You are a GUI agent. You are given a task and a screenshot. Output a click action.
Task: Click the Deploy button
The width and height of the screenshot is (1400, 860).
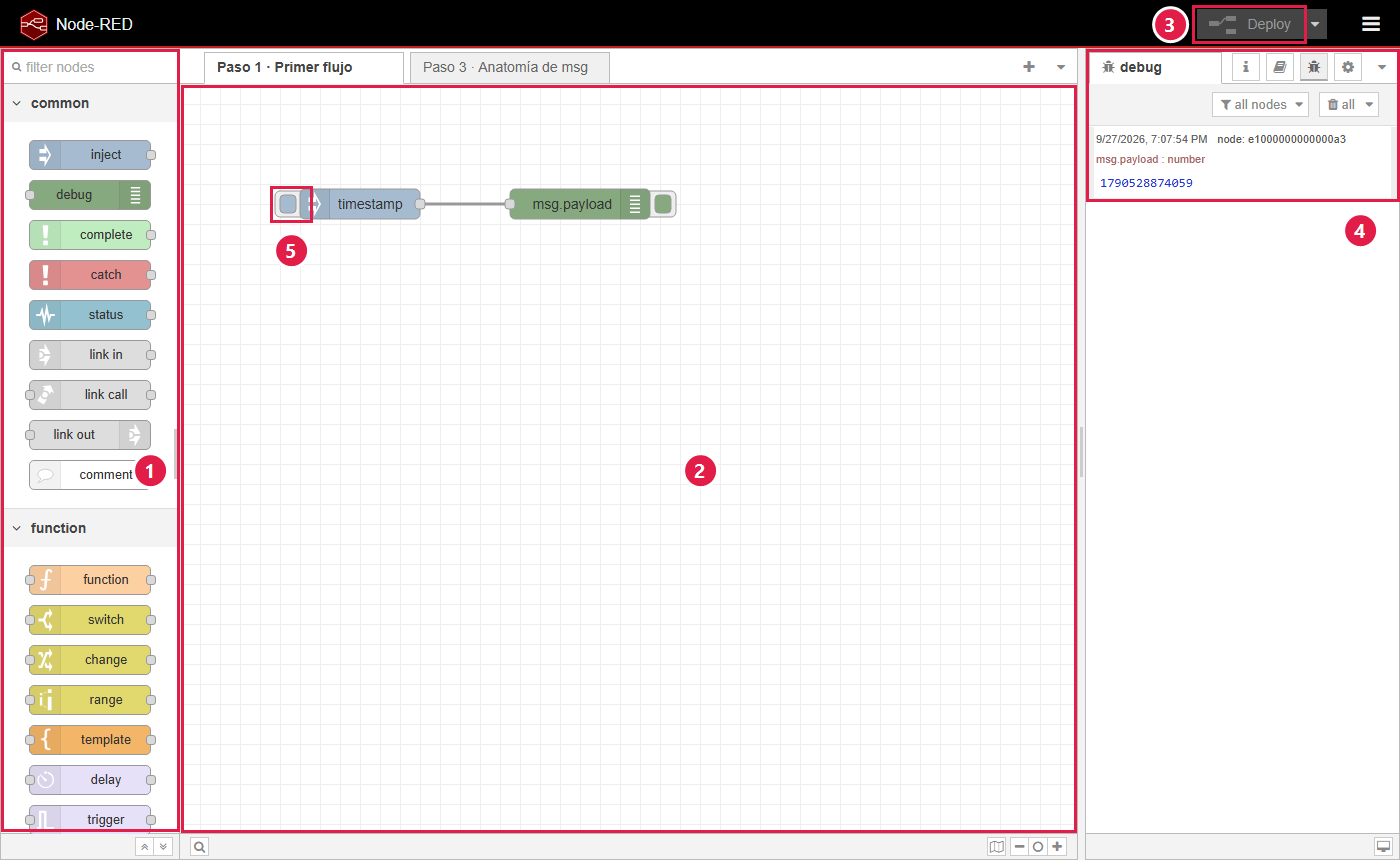[x=1250, y=24]
